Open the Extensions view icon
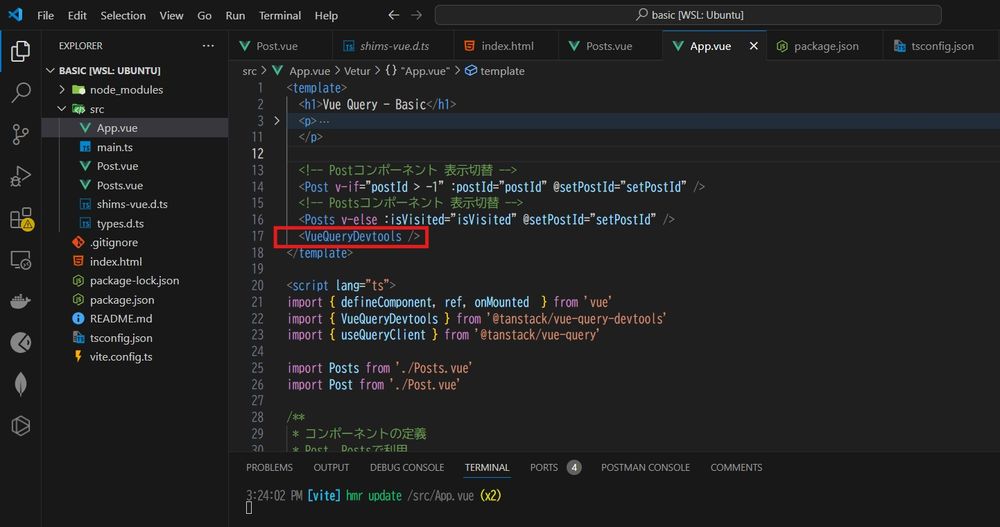1000x527 pixels. (x=20, y=218)
